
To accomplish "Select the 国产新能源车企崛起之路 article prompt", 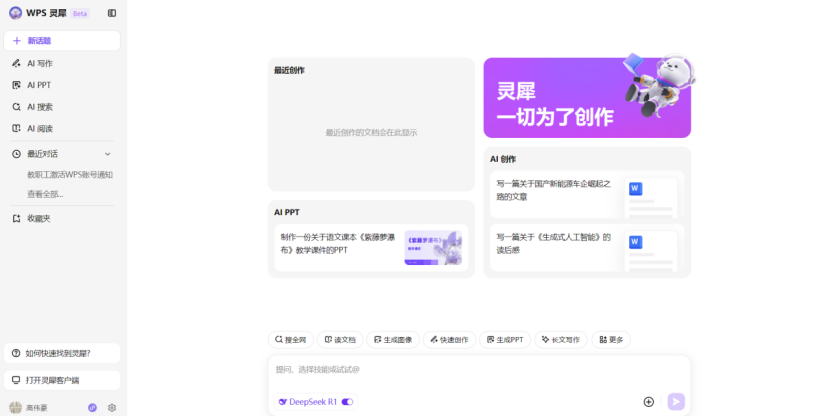I will [x=587, y=194].
